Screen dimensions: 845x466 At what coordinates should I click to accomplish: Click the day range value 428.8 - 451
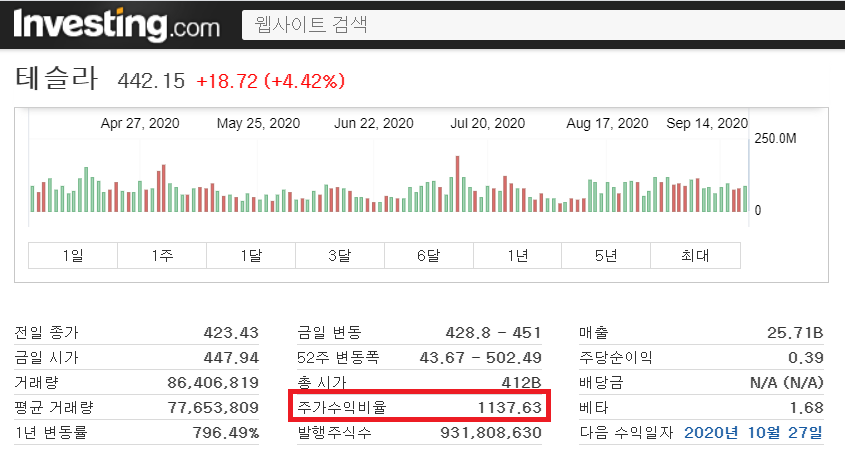pyautogui.click(x=493, y=332)
